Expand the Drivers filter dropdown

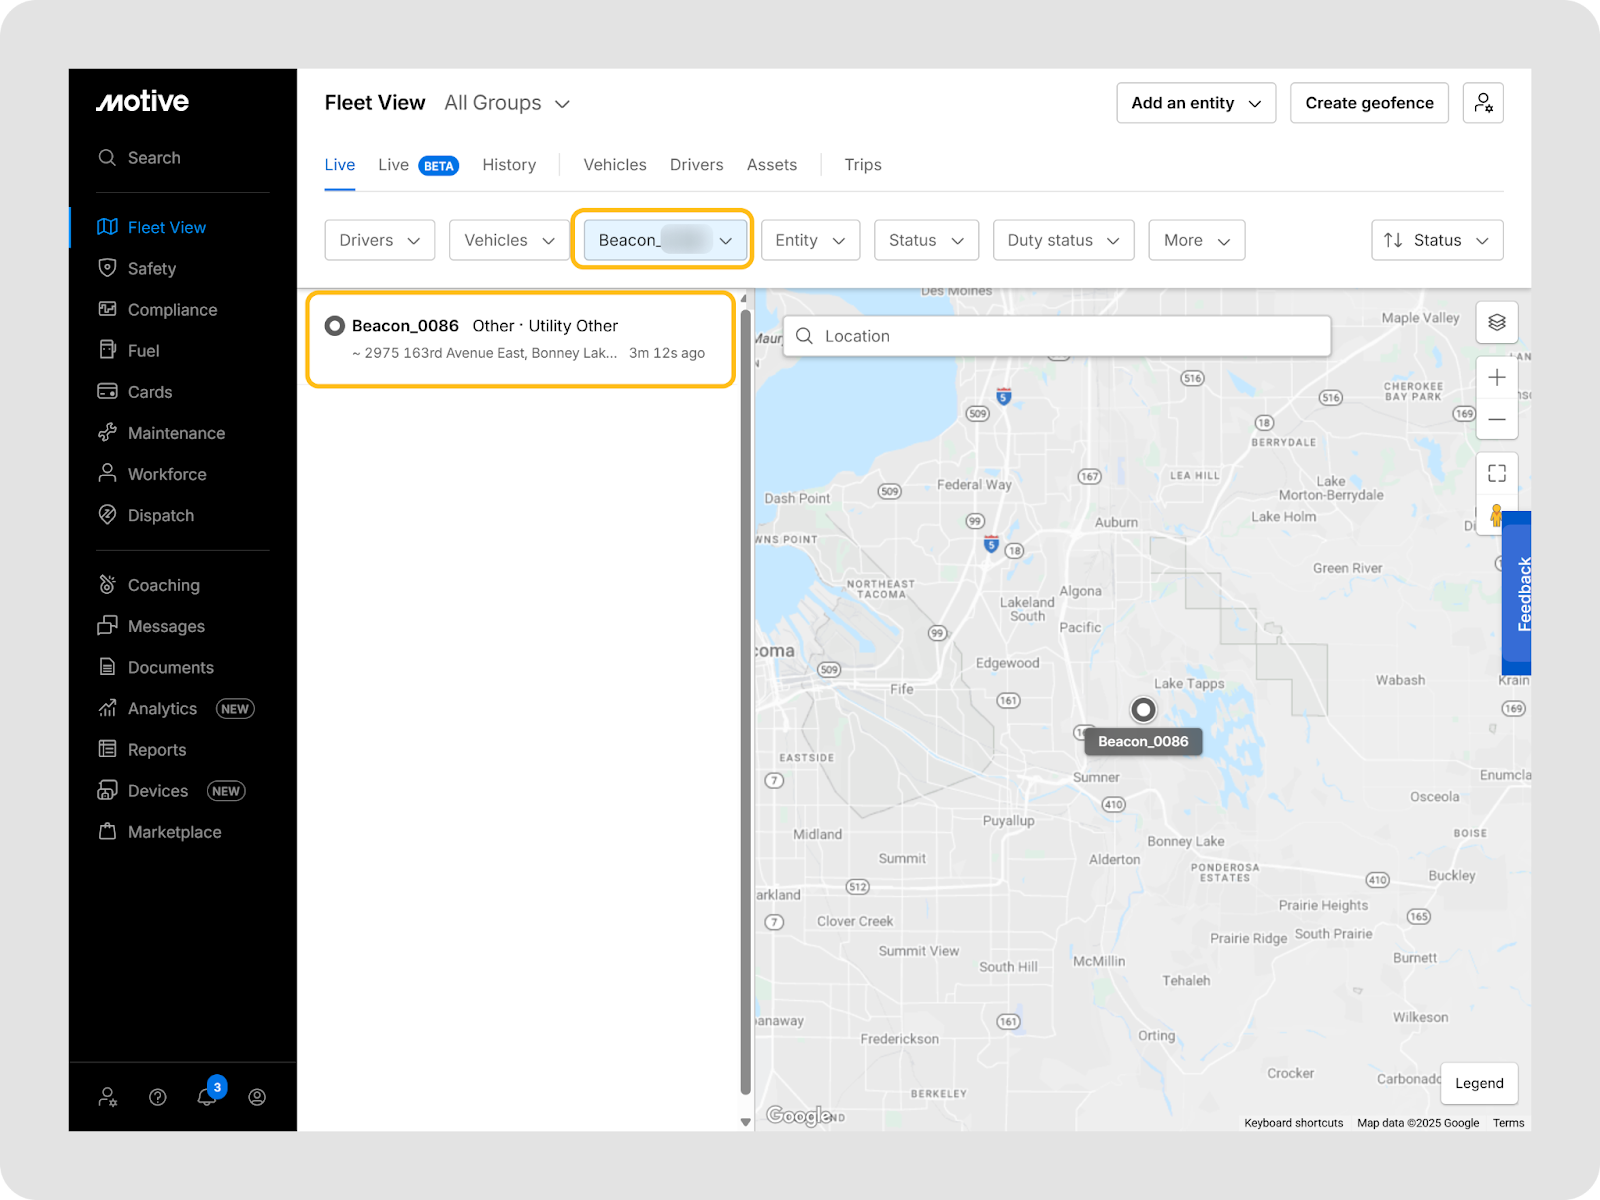[379, 240]
